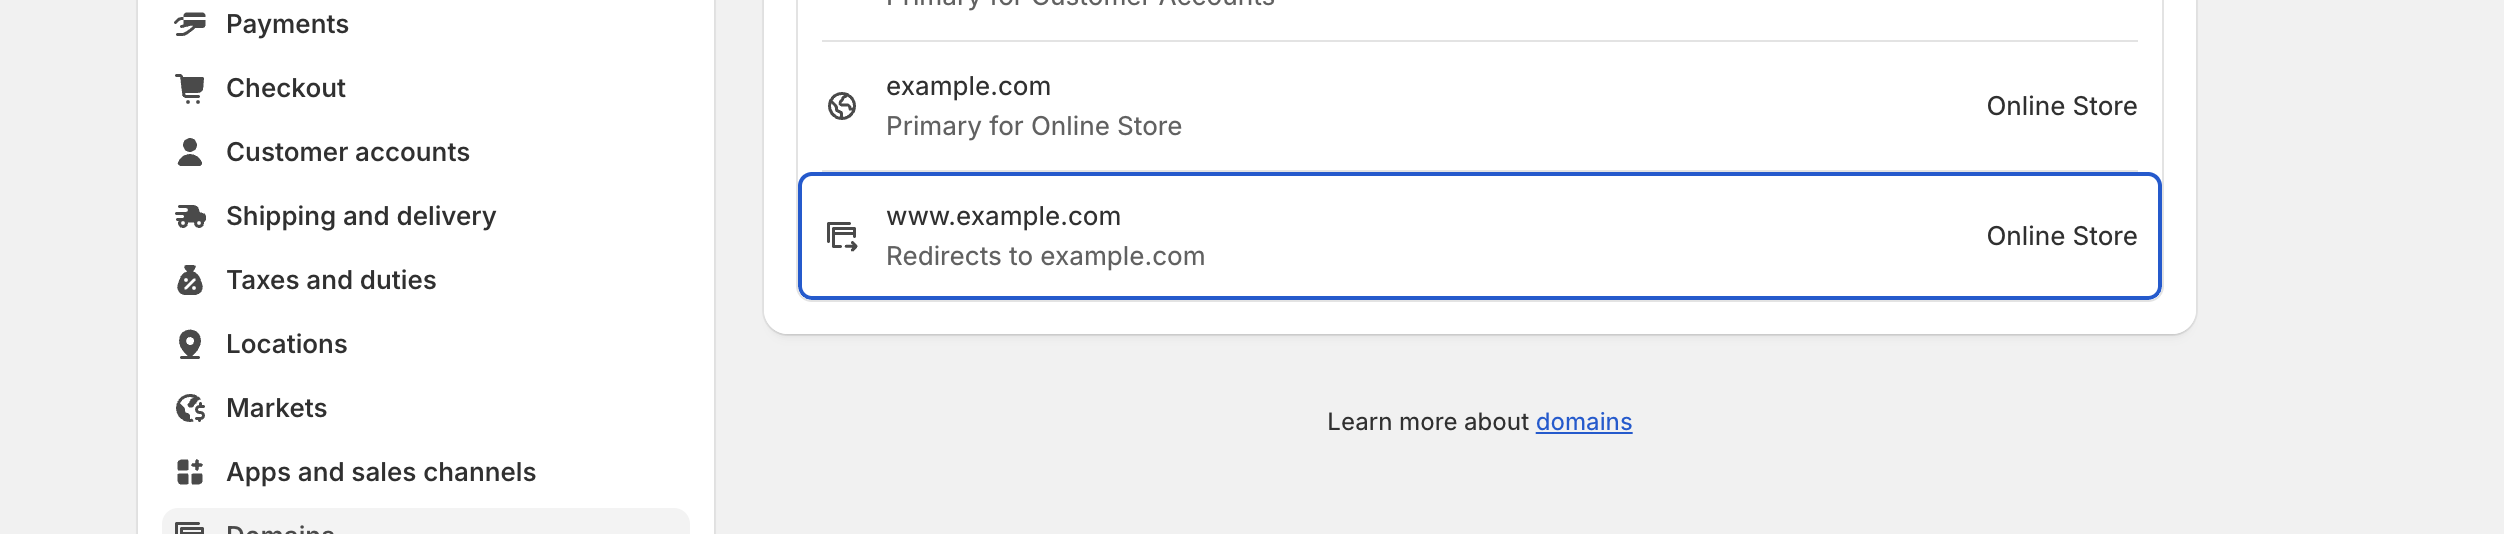The width and height of the screenshot is (2504, 534).
Task: Go to Checkout settings text
Action: click(286, 88)
